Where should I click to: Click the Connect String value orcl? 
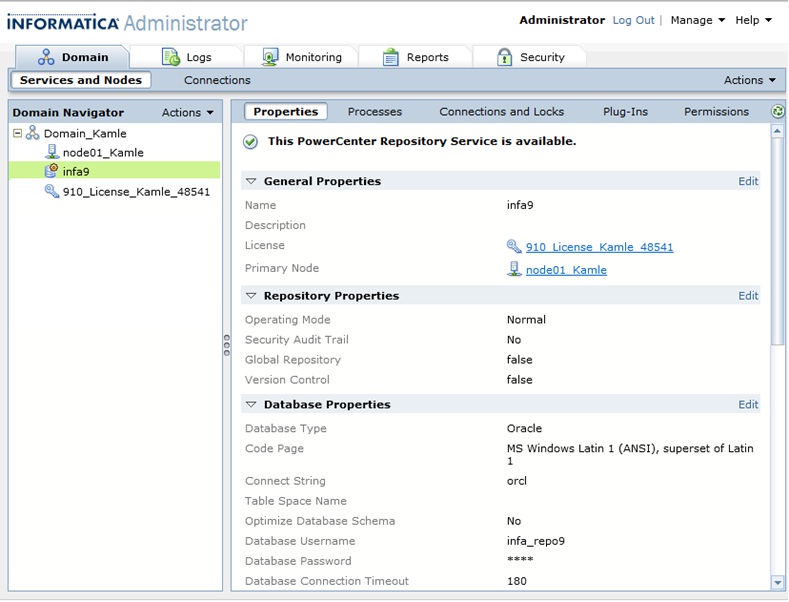[x=516, y=481]
